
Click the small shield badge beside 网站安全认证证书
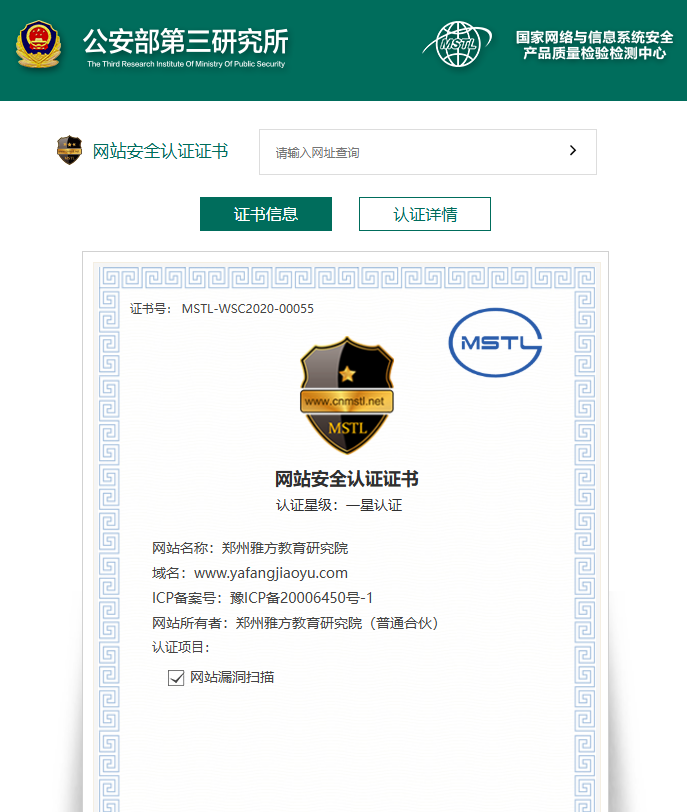(69, 151)
